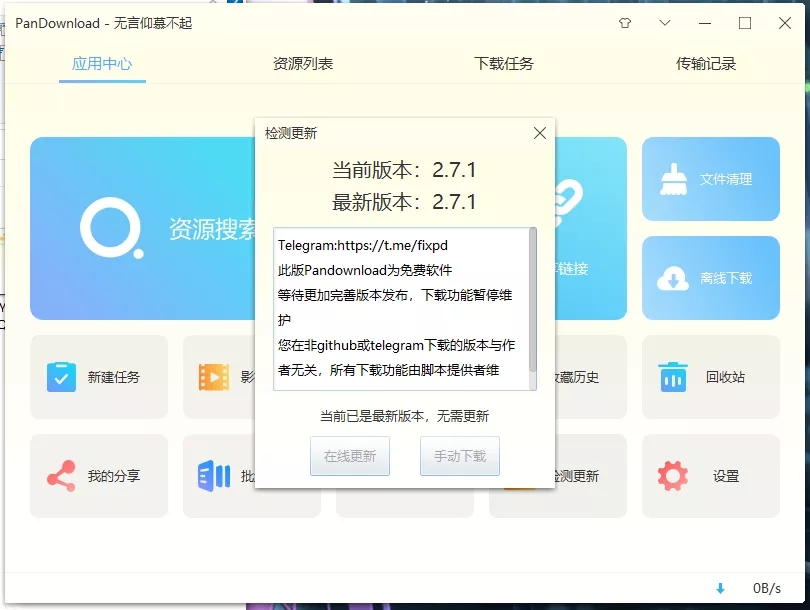Image resolution: width=810 pixels, height=610 pixels.
Task: Click the 新建任务 clipboard icon
Action: pyautogui.click(x=61, y=377)
